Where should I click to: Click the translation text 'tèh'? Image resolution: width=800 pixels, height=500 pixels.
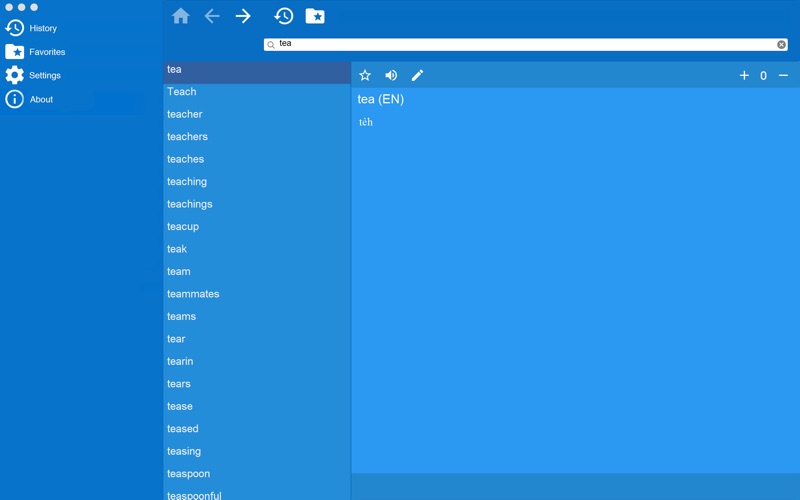pyautogui.click(x=366, y=122)
